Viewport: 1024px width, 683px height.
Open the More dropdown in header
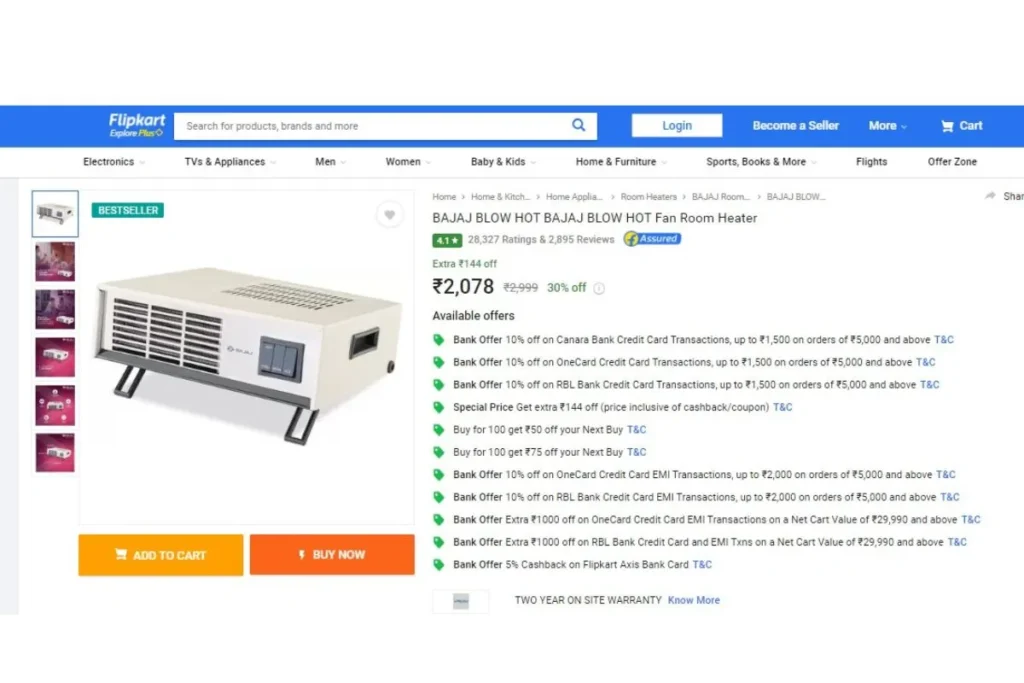(888, 126)
